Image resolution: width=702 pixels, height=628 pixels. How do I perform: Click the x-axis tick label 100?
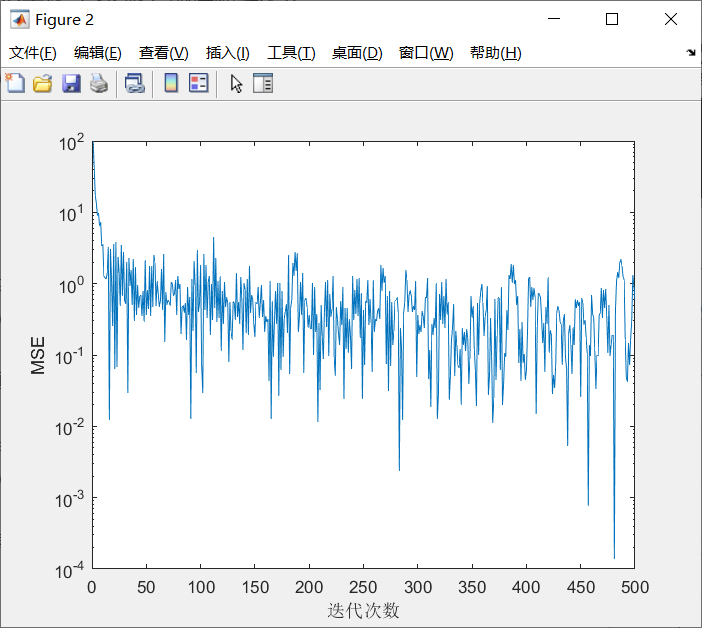(x=201, y=587)
